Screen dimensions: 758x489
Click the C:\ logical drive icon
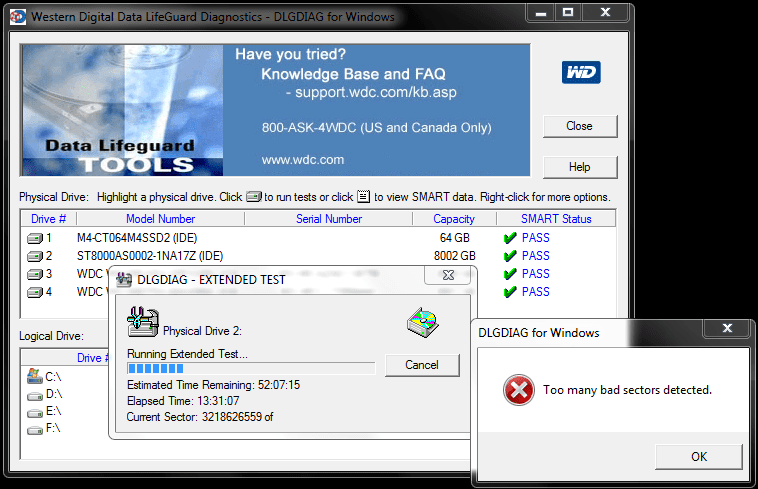(x=35, y=376)
